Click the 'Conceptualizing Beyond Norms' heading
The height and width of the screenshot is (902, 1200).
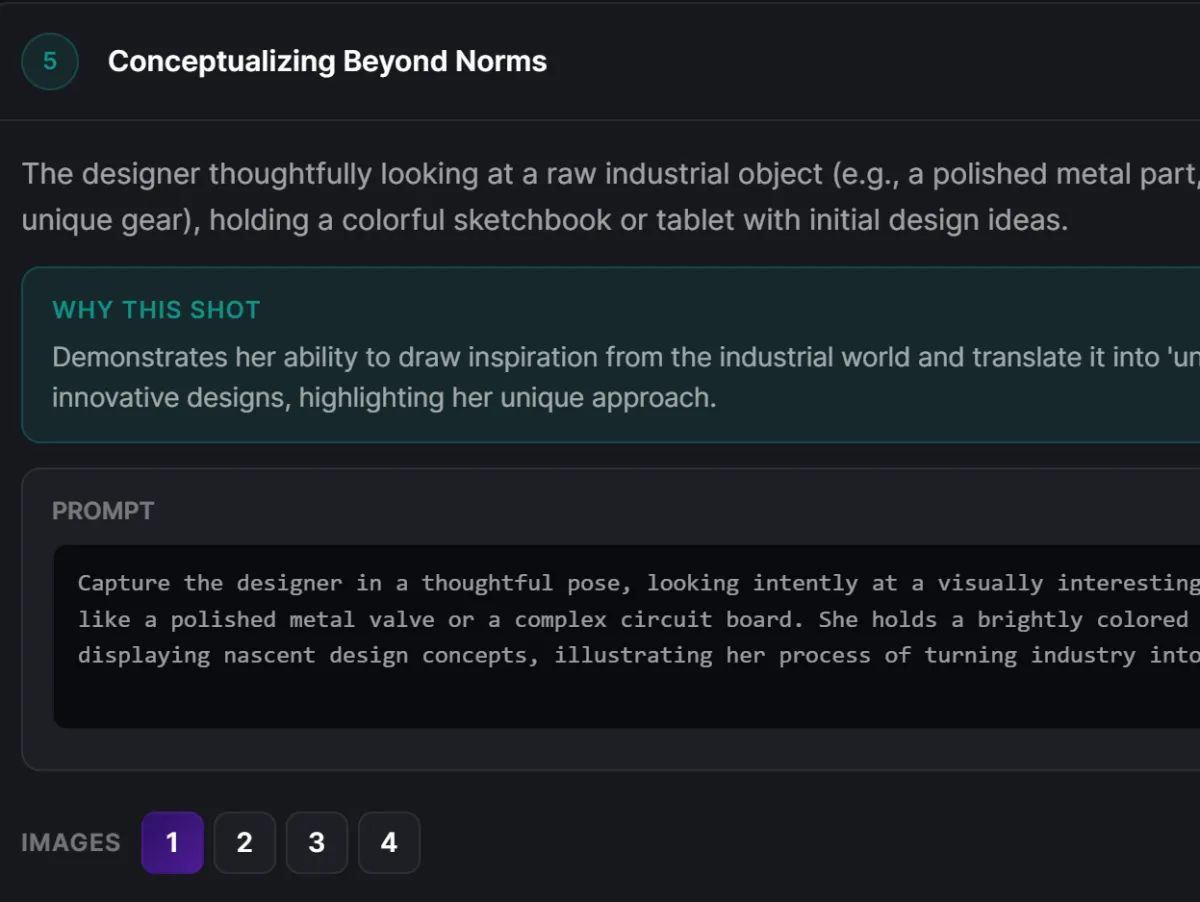tap(327, 62)
